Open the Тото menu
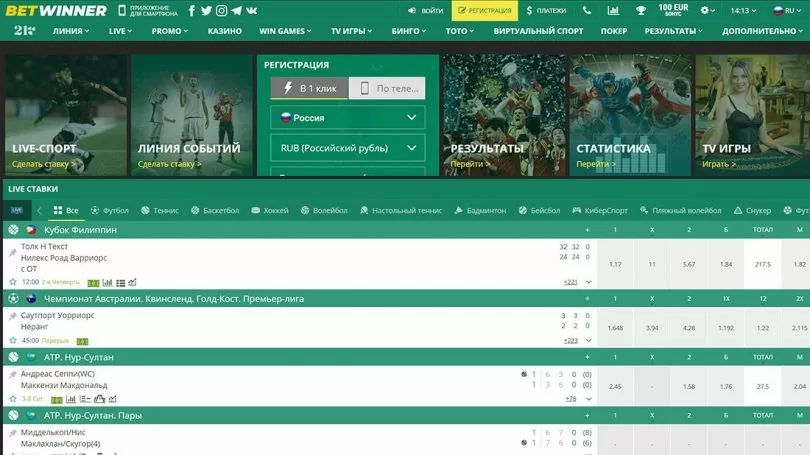 click(459, 31)
